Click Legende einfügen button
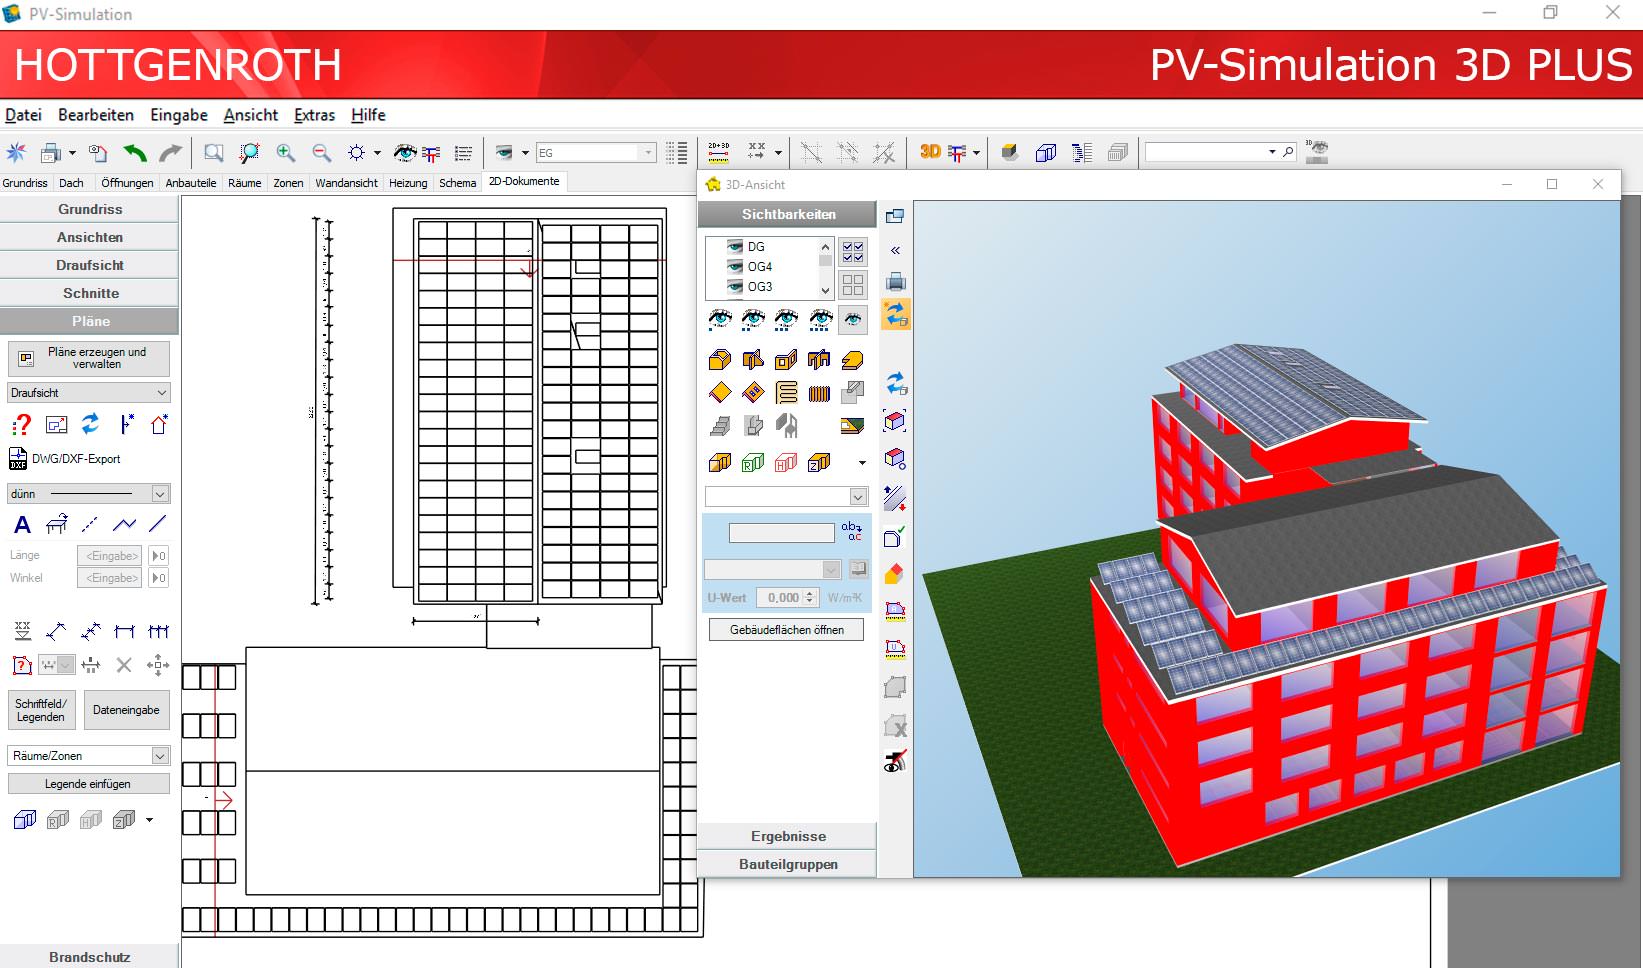This screenshot has height=968, width=1643. click(x=88, y=784)
